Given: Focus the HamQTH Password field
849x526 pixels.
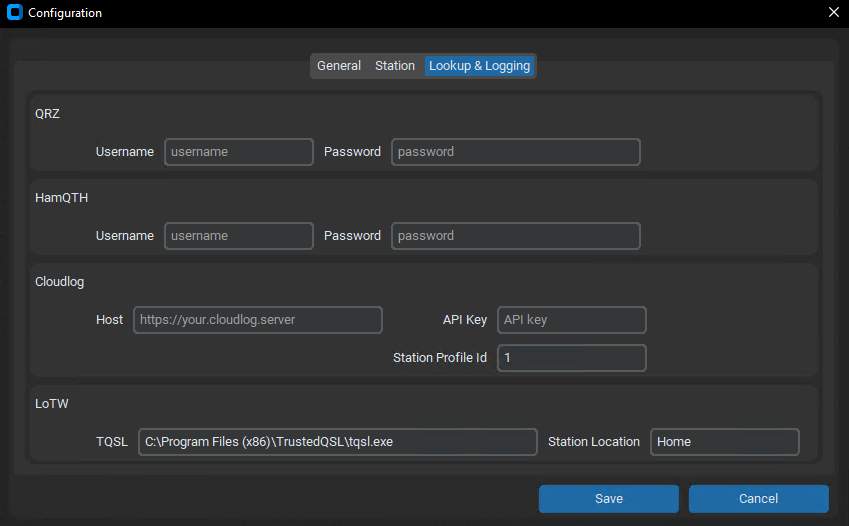Looking at the screenshot, I should coord(515,236).
